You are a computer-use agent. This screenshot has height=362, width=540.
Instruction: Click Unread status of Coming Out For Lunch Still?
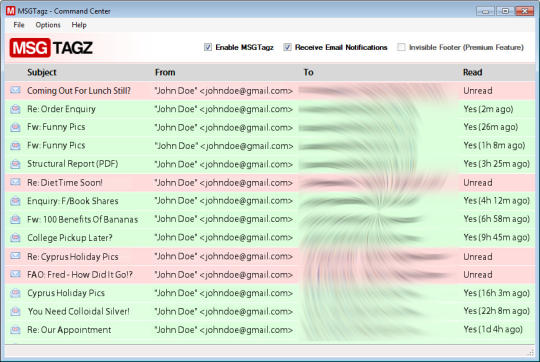478,91
